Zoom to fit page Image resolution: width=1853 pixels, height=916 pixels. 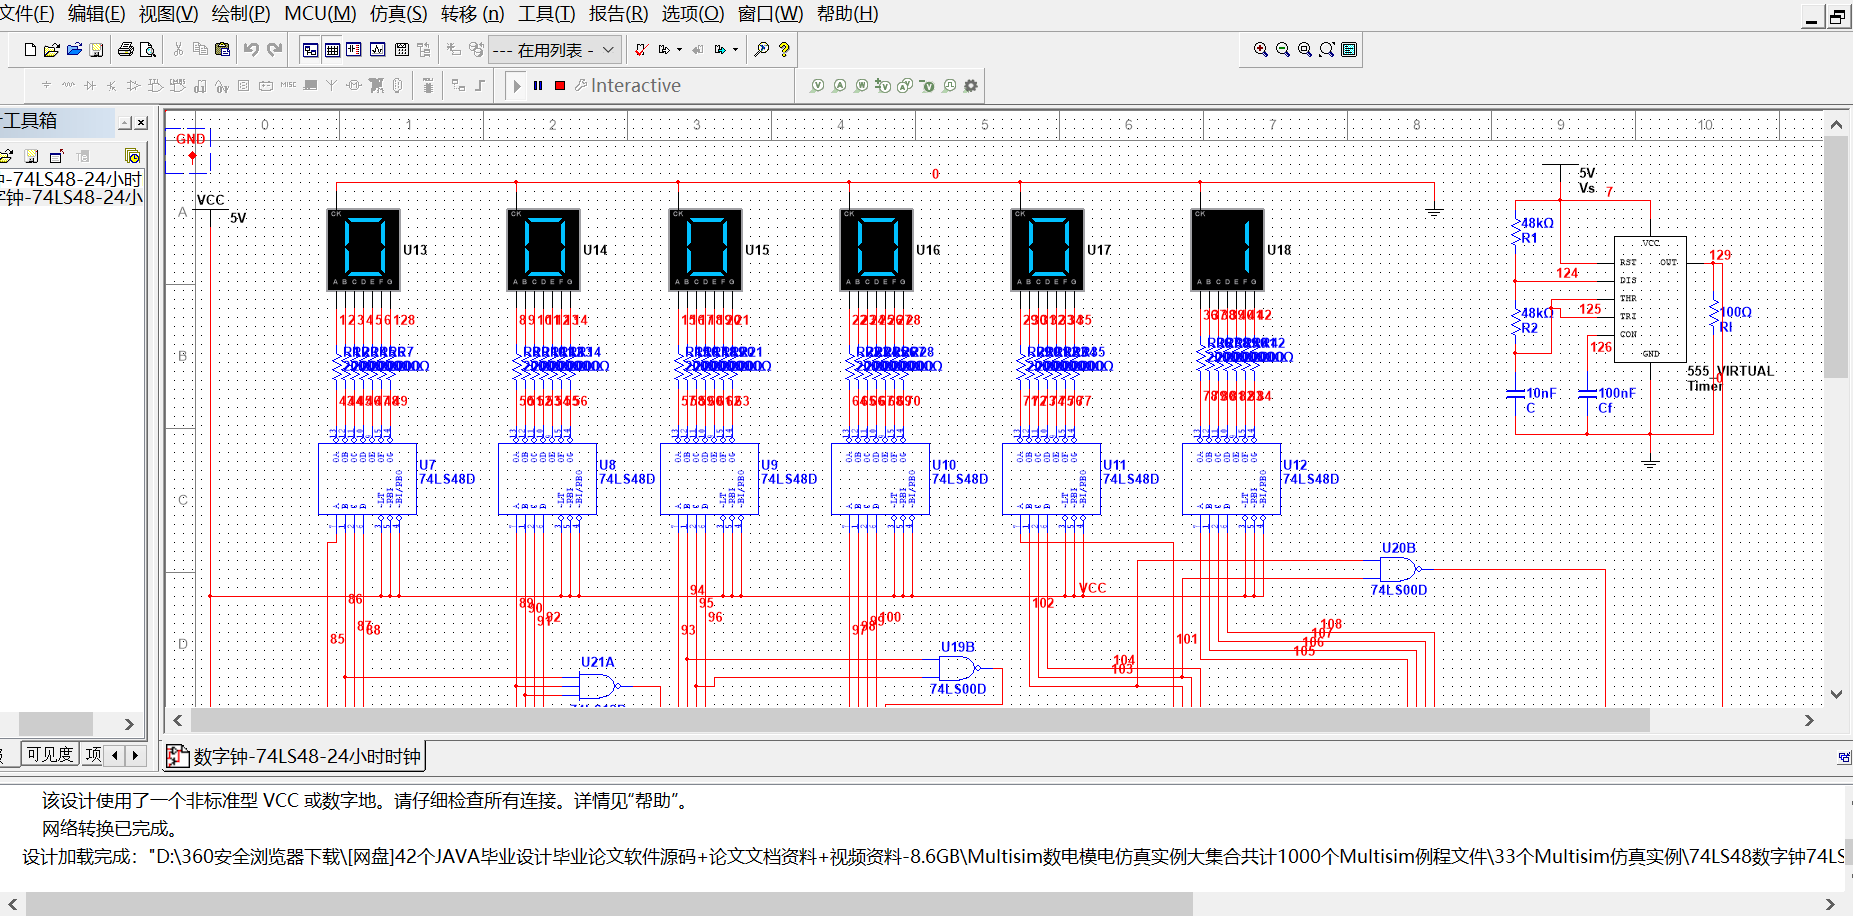click(1327, 49)
